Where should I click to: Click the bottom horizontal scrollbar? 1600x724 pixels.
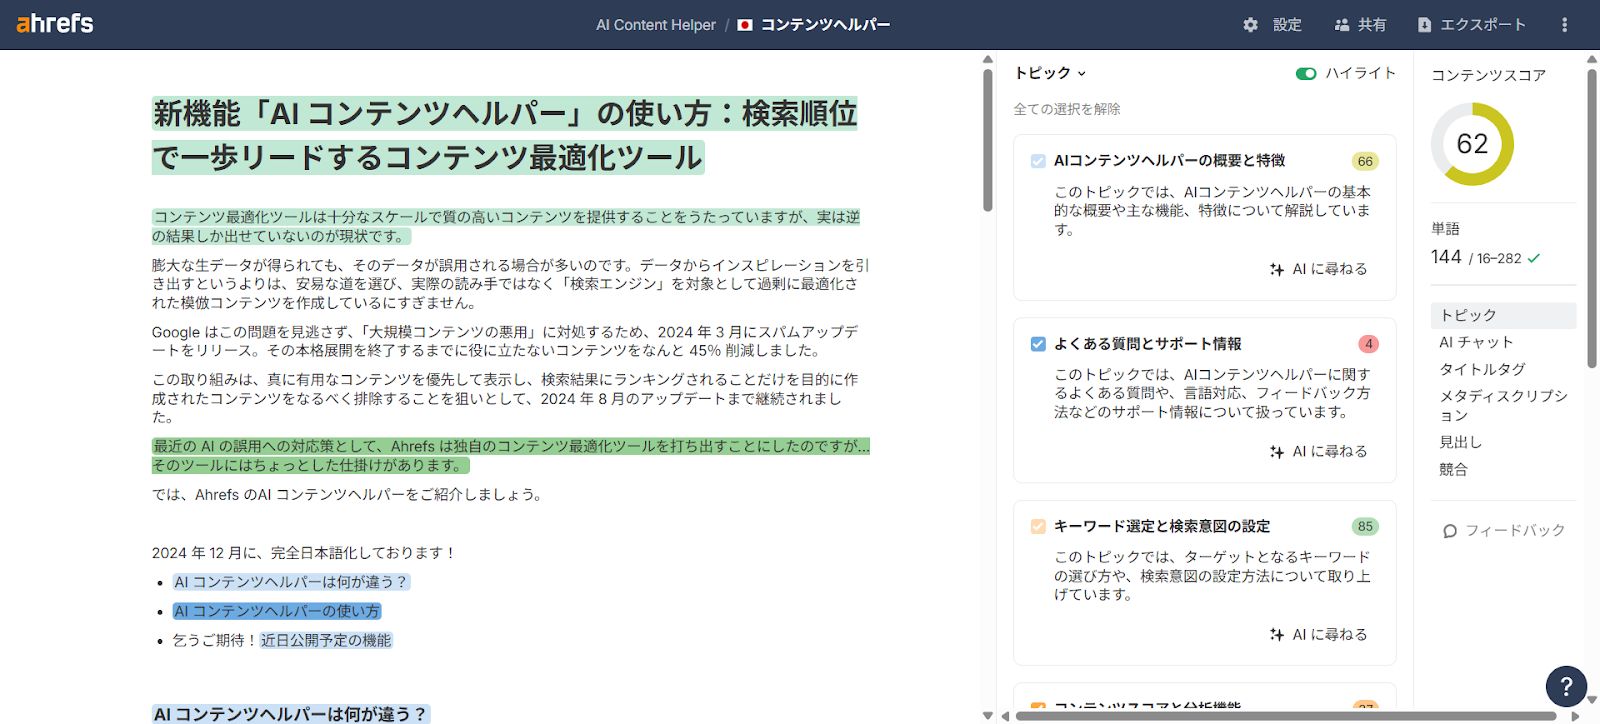tap(1286, 716)
